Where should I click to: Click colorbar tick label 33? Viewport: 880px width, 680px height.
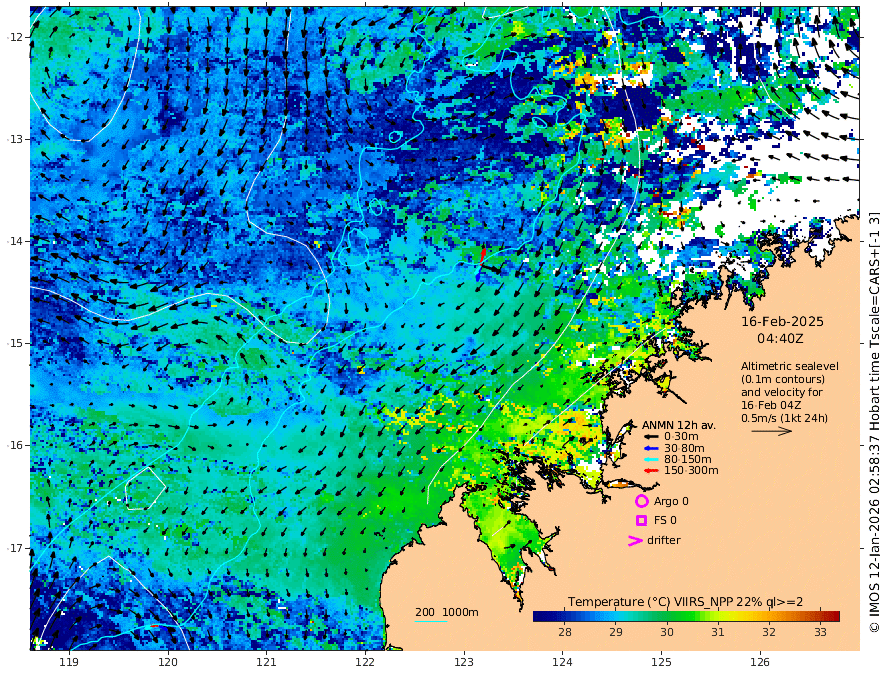821,632
